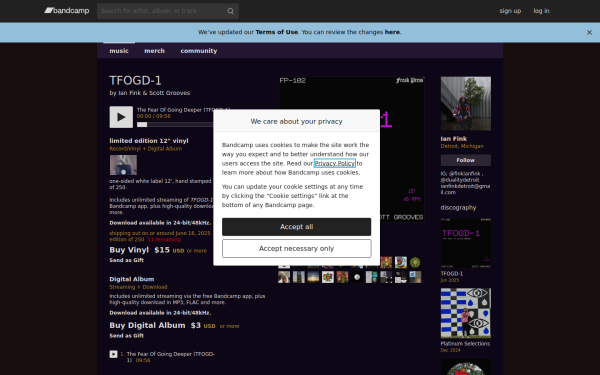Click the 'here' link in banner
Image resolution: width=600 pixels, height=375 pixels.
pos(392,32)
